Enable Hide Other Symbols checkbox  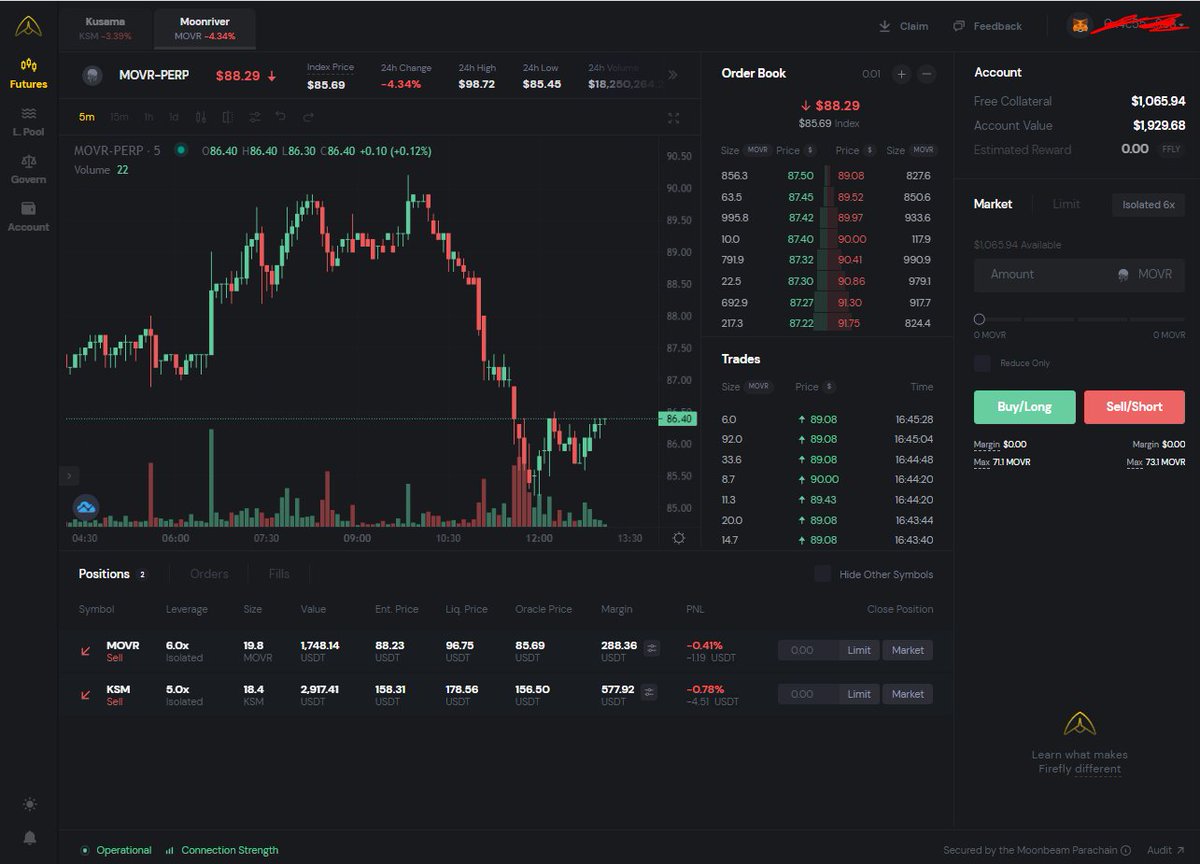(x=822, y=574)
